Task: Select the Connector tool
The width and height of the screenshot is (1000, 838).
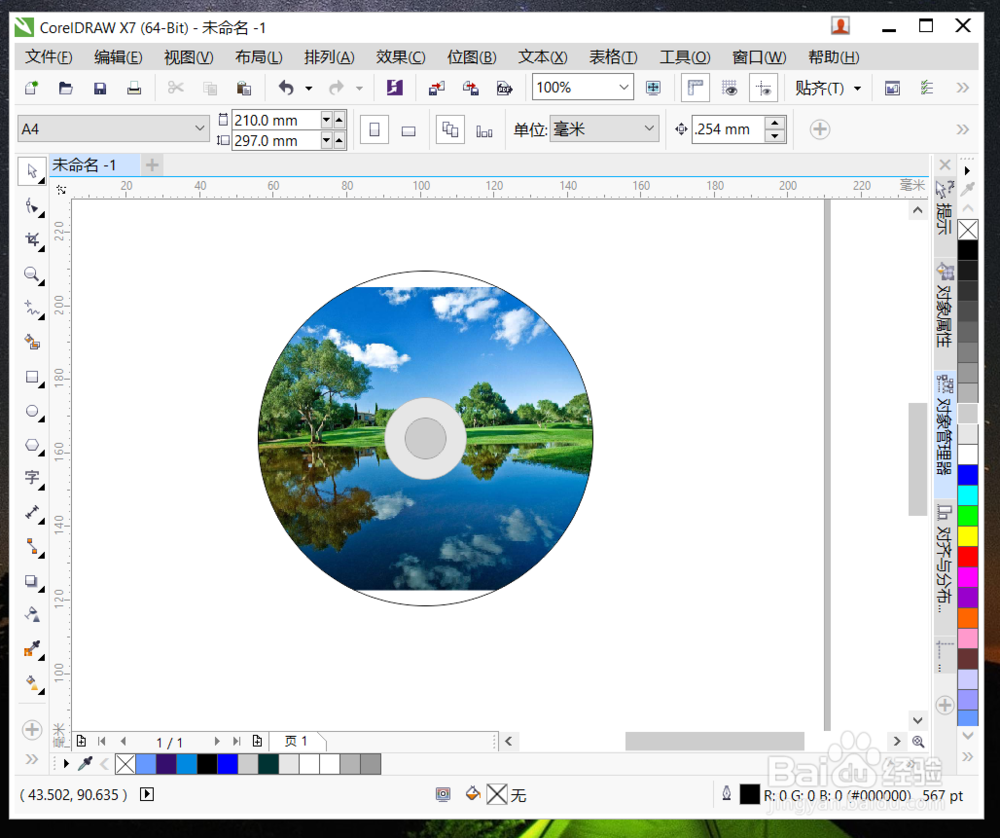Action: 32,547
